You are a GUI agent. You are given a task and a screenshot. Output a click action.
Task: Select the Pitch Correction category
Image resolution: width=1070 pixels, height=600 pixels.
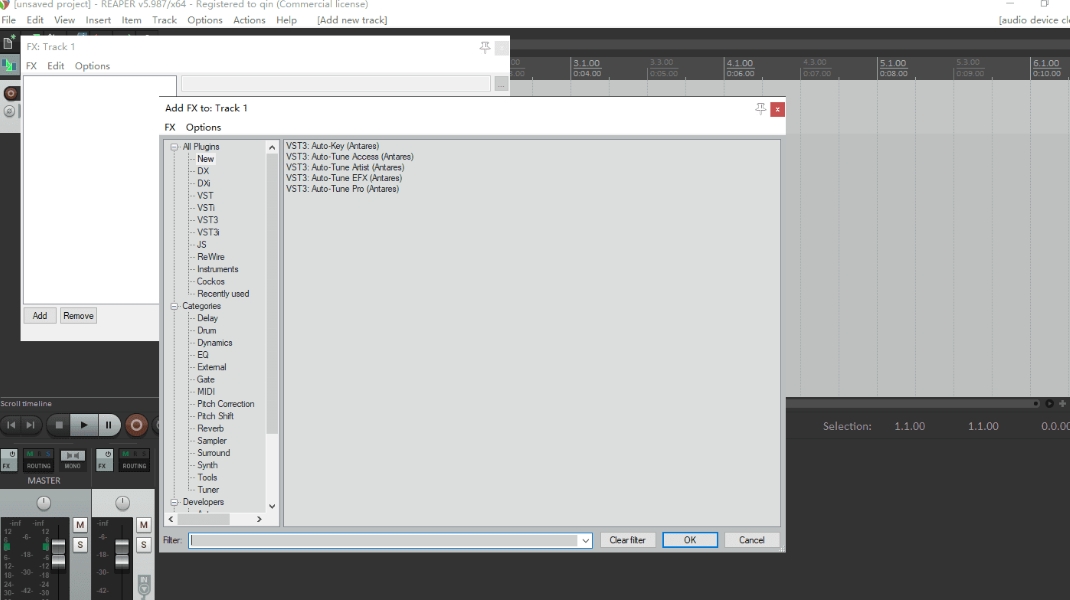pyautogui.click(x=225, y=404)
